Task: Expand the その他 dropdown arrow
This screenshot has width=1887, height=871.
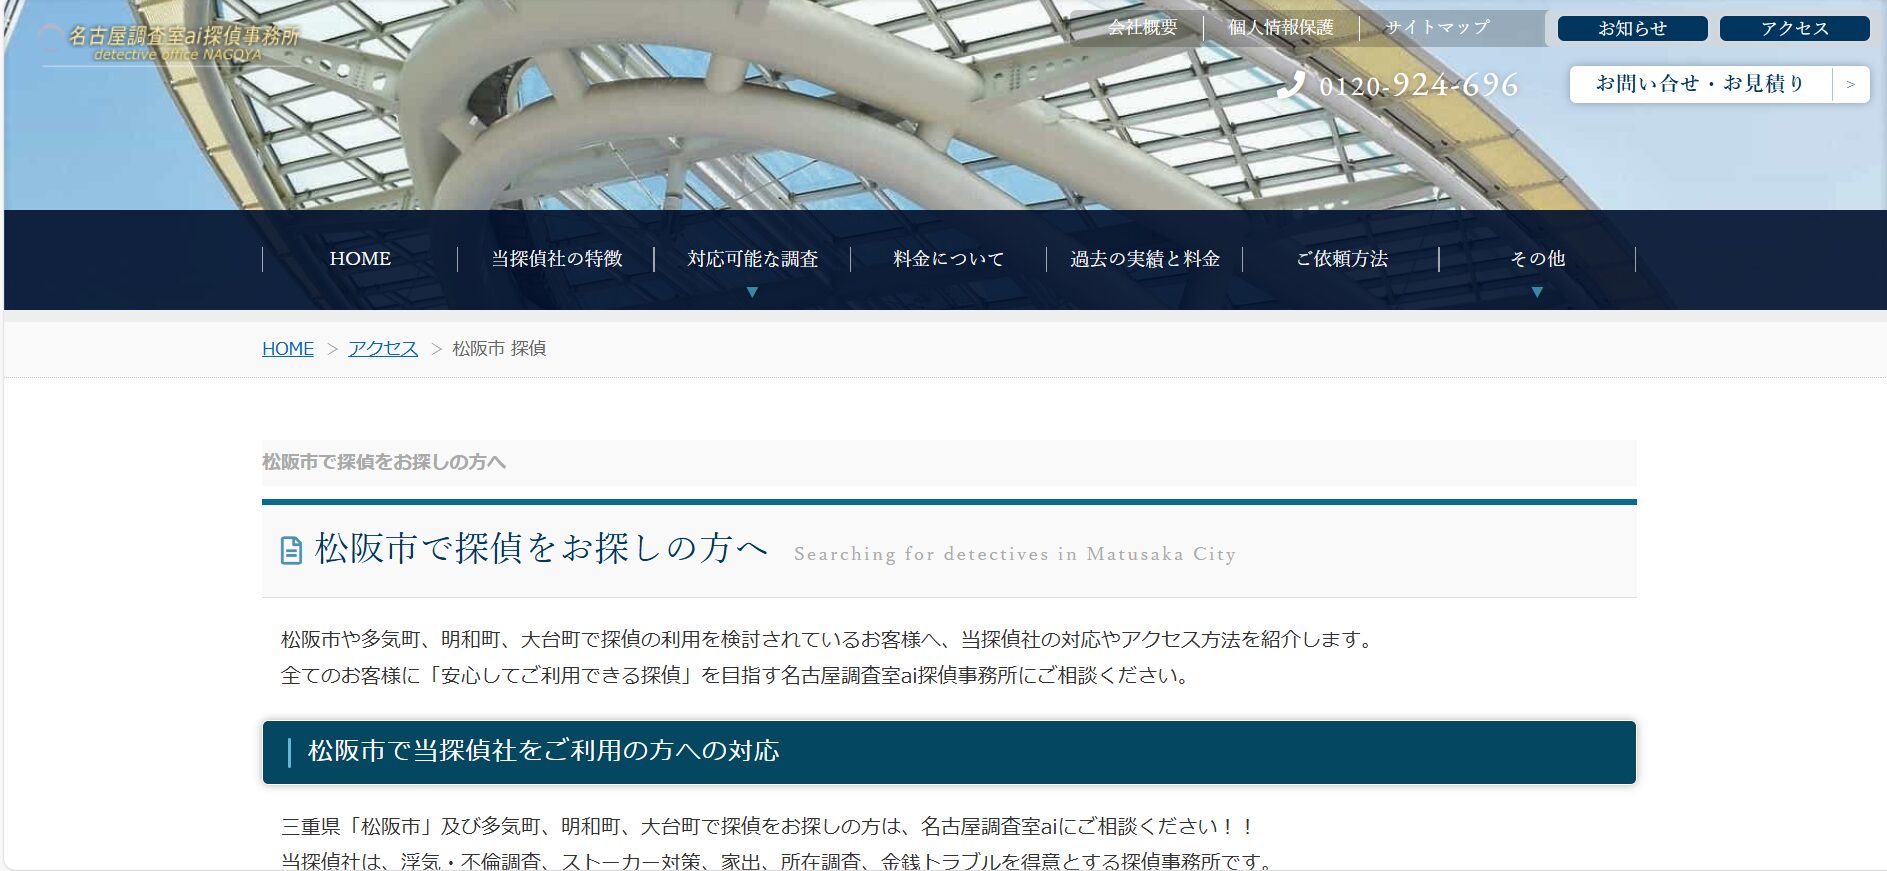Action: pos(1537,292)
